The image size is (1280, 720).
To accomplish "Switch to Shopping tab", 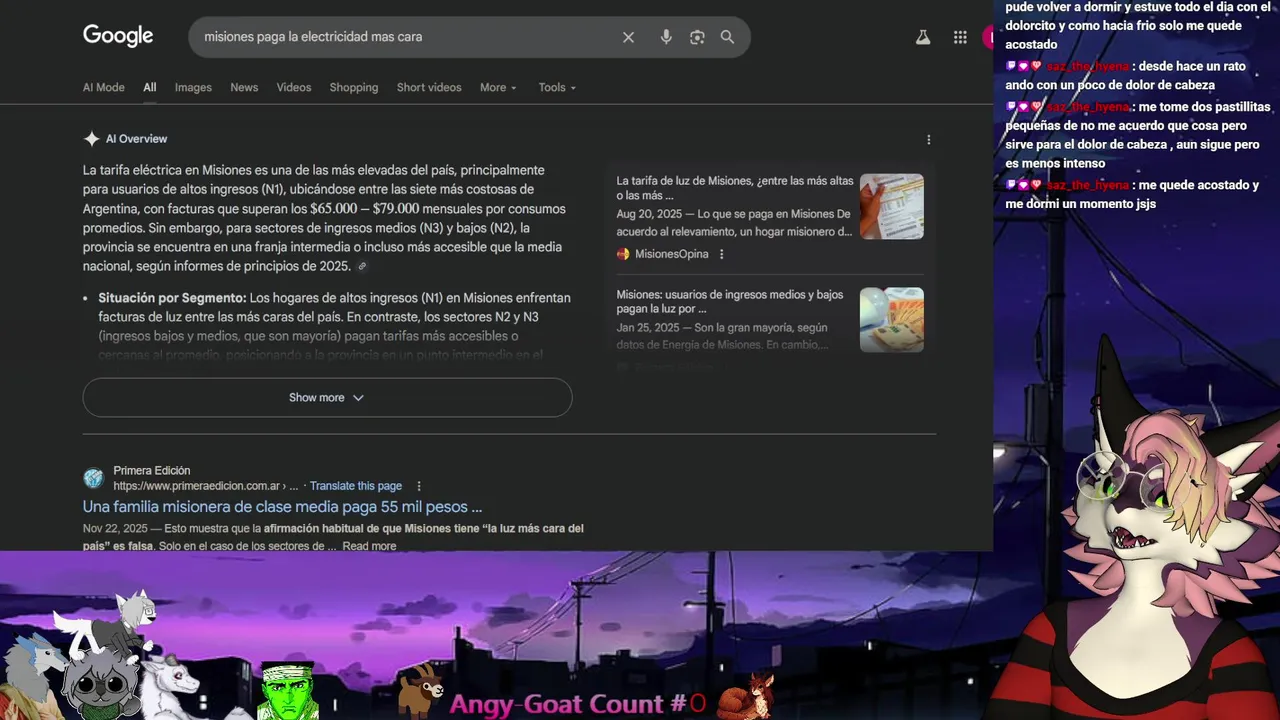I will pyautogui.click(x=354, y=88).
